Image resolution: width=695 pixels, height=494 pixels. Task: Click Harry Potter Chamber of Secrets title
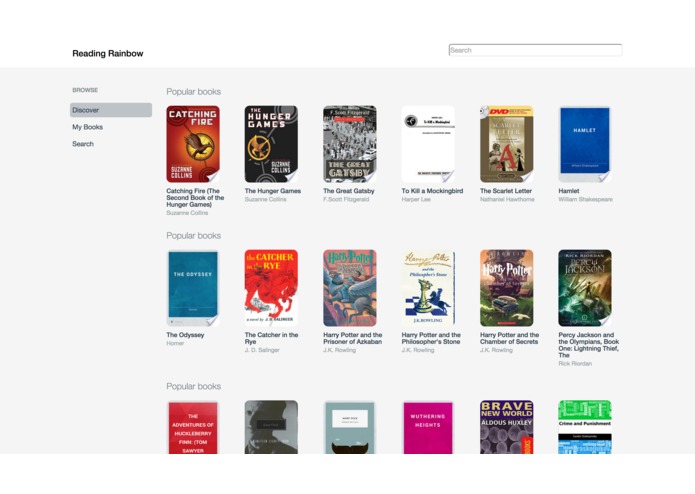point(509,338)
